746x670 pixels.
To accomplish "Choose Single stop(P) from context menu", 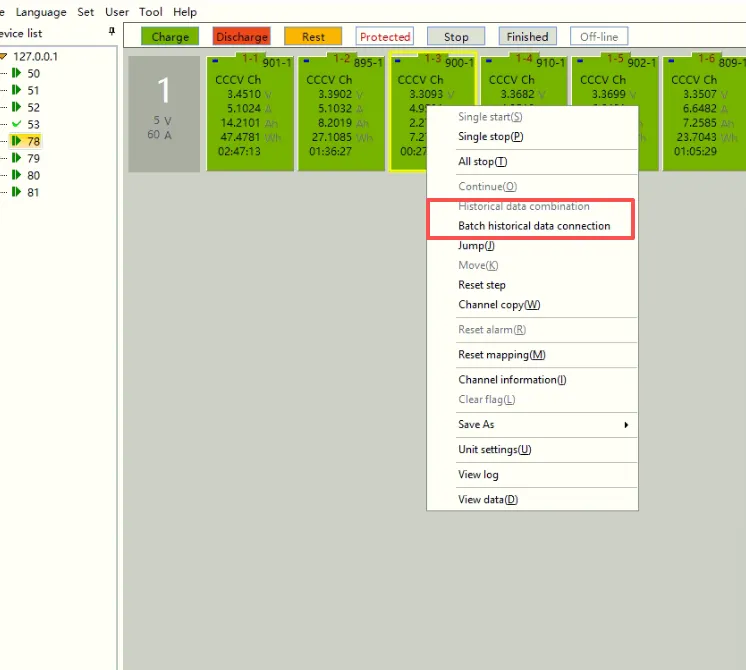I will pos(532,137).
